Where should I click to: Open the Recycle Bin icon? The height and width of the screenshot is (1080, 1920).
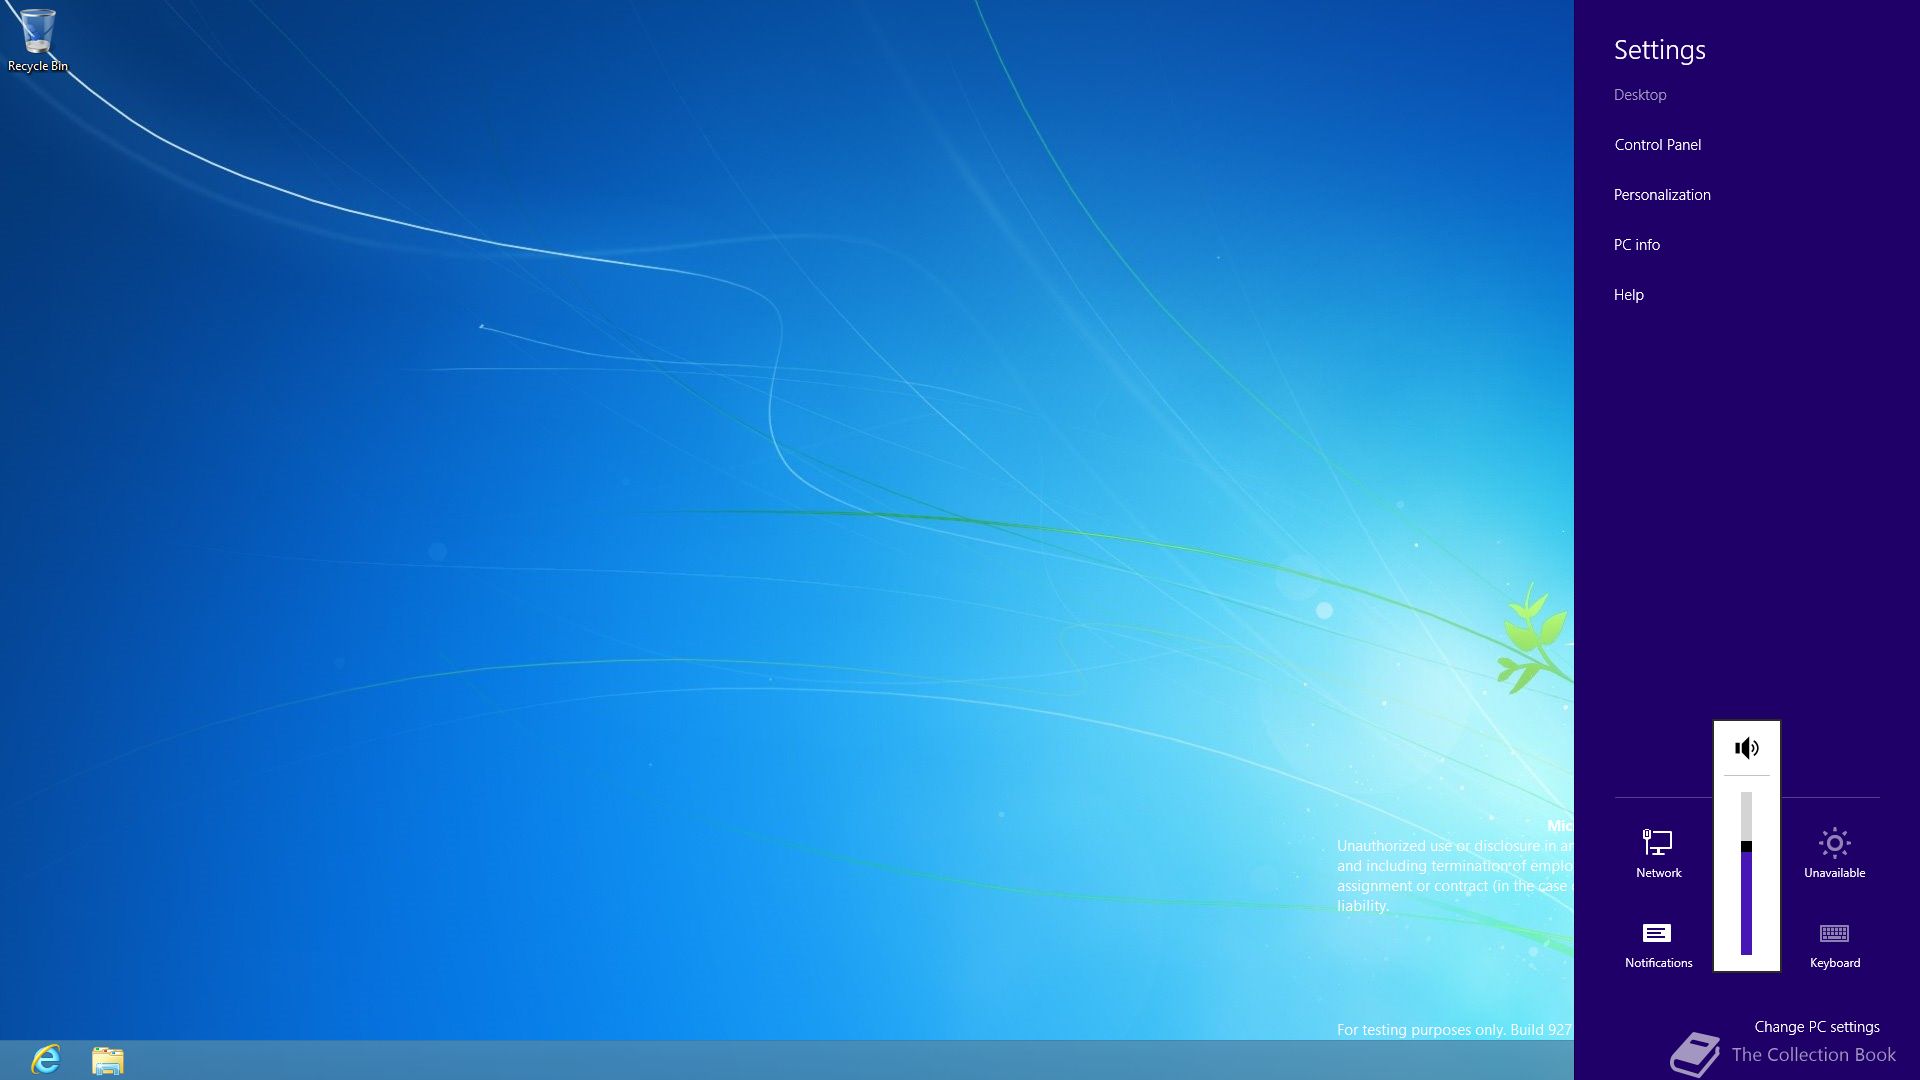37,40
